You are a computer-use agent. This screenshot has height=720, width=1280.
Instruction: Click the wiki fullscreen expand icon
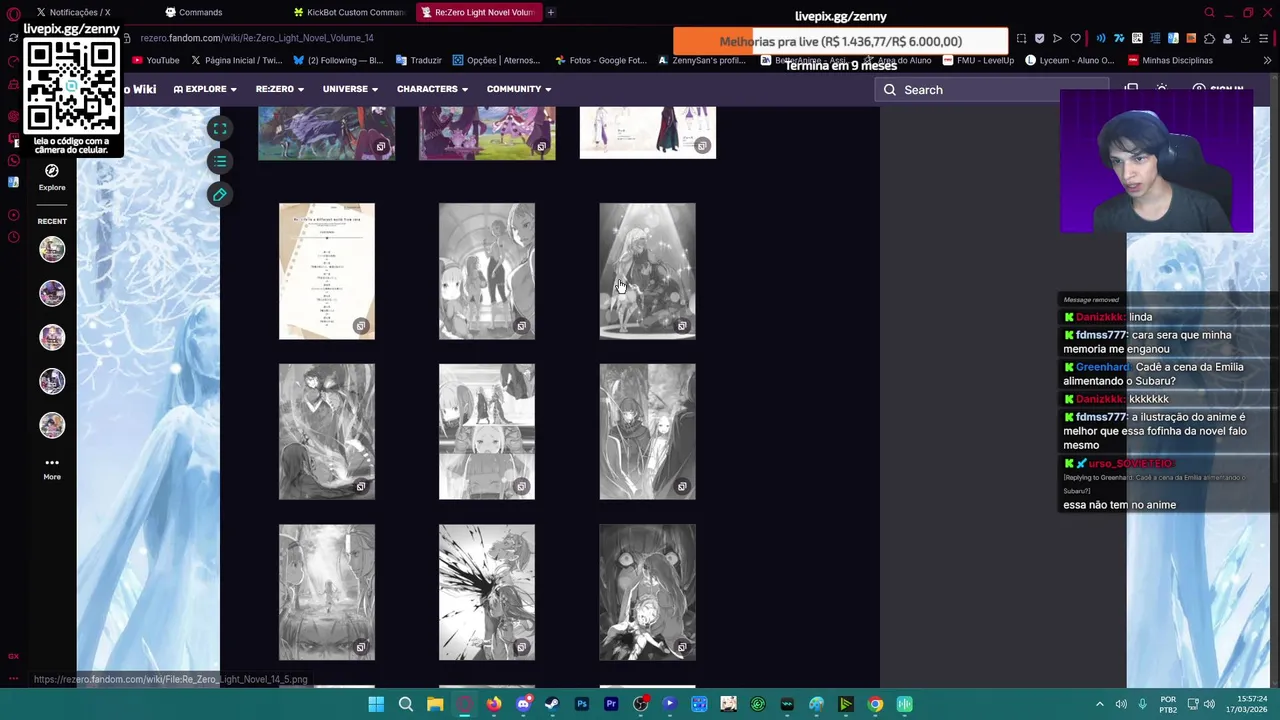point(220,128)
